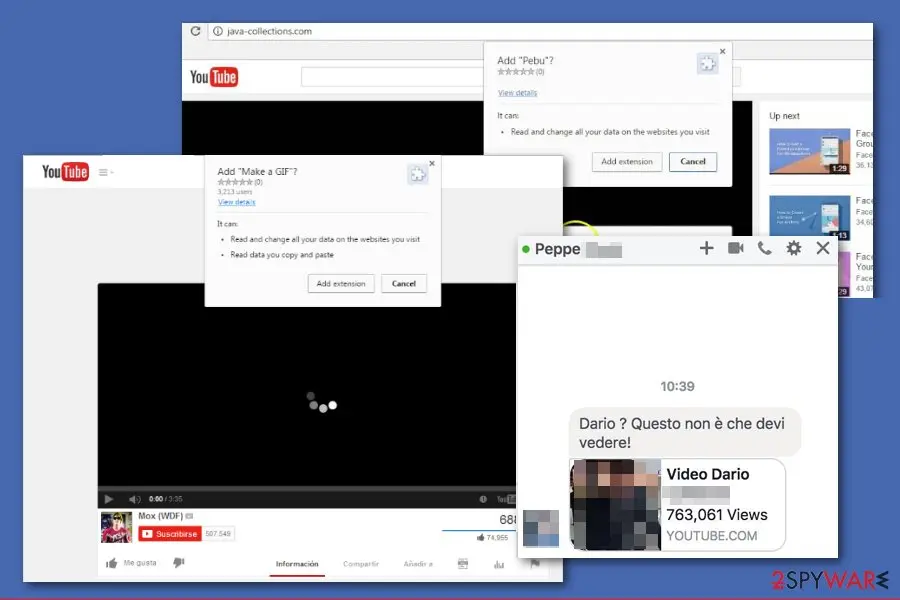The image size is (900, 600).
Task: Start a video call with Peppe
Action: [736, 248]
